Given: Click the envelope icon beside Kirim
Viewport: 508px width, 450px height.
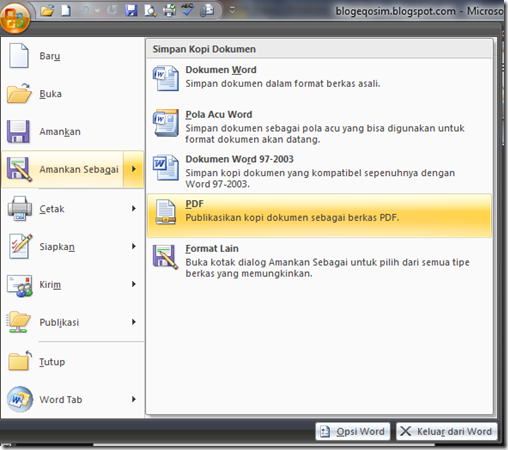Looking at the screenshot, I should click(x=20, y=285).
